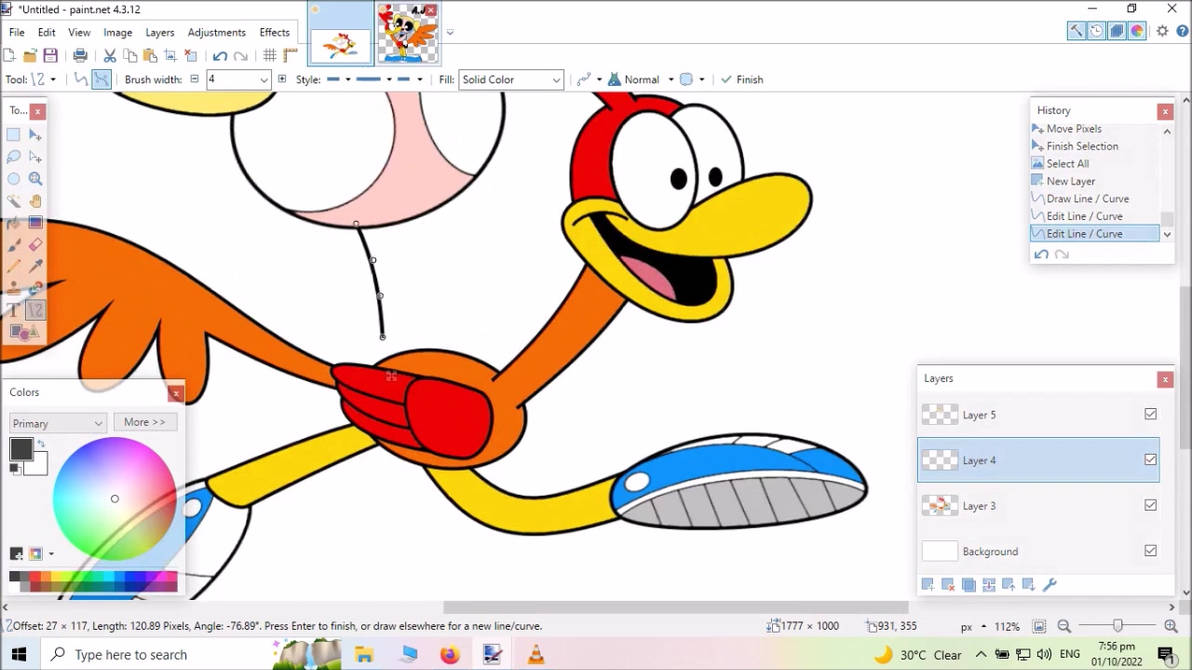Click the primary color swatch
Viewport: 1192px width, 670px height.
[21, 449]
